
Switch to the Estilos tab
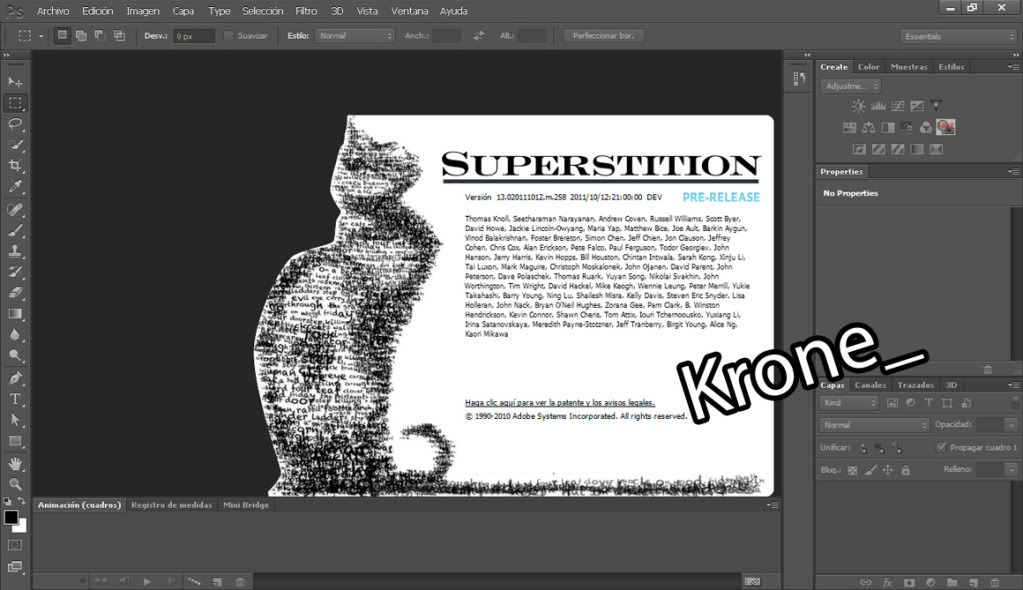pyautogui.click(x=951, y=67)
